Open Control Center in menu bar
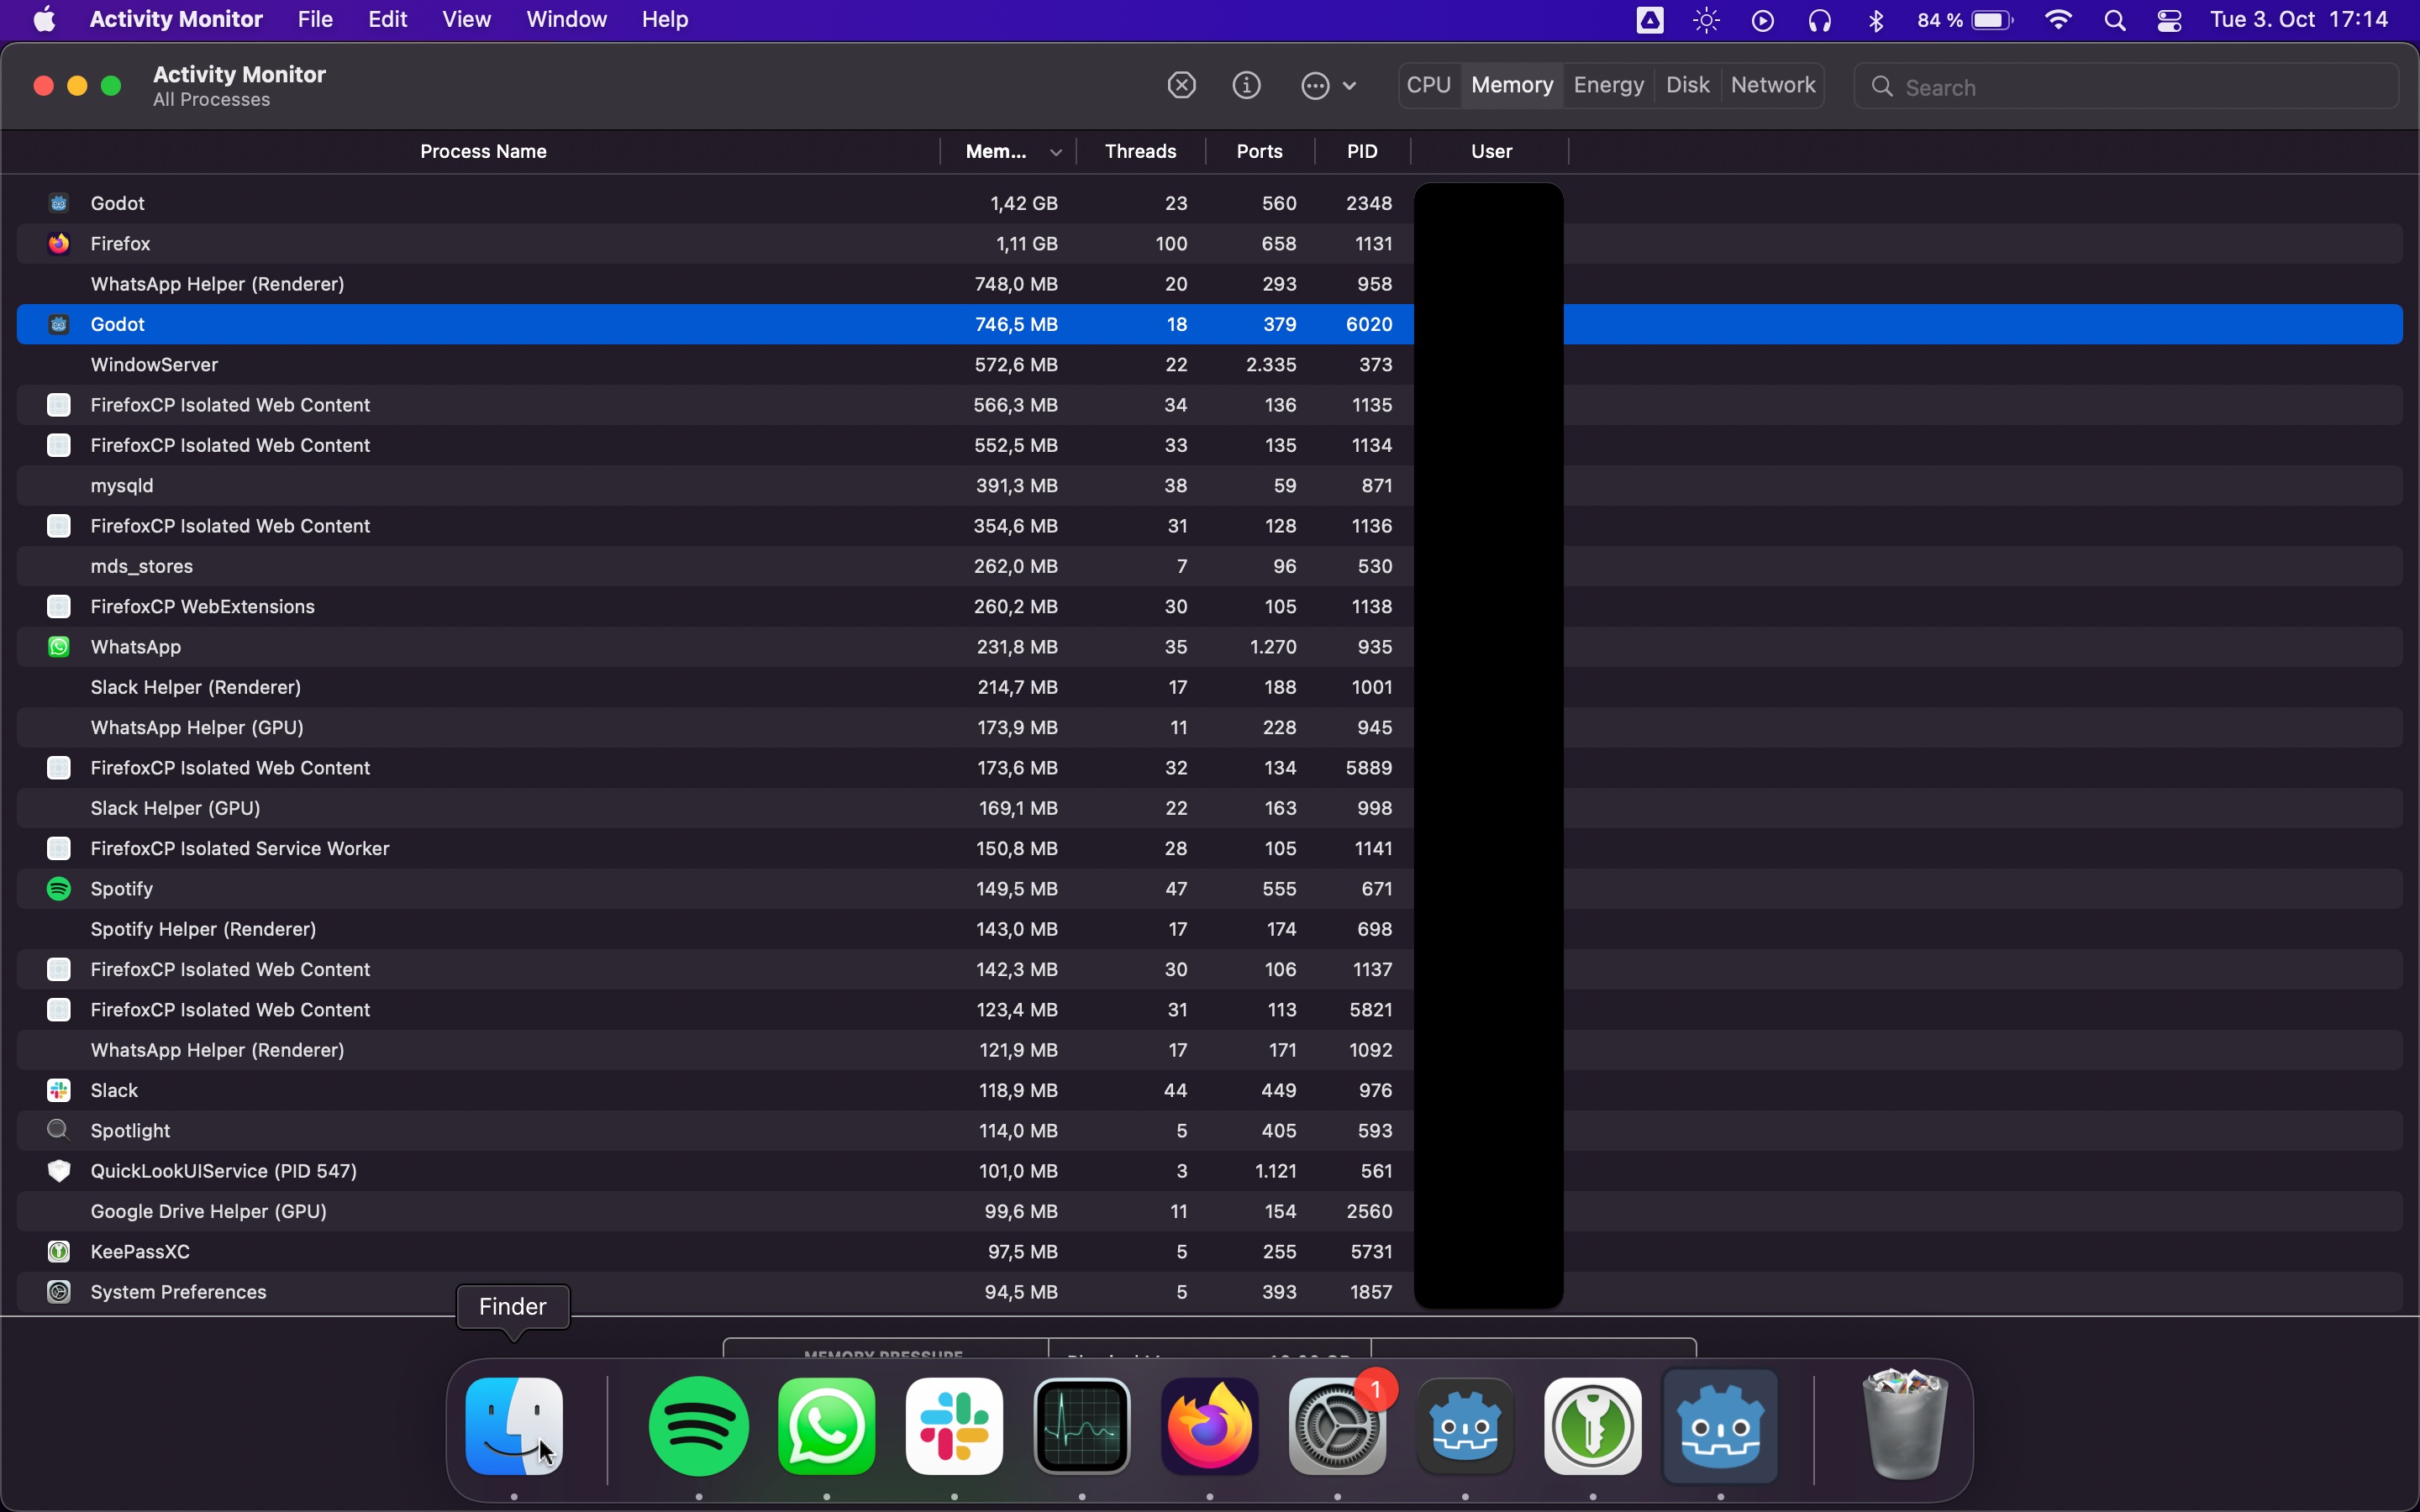2420x1512 pixels. (2169, 21)
